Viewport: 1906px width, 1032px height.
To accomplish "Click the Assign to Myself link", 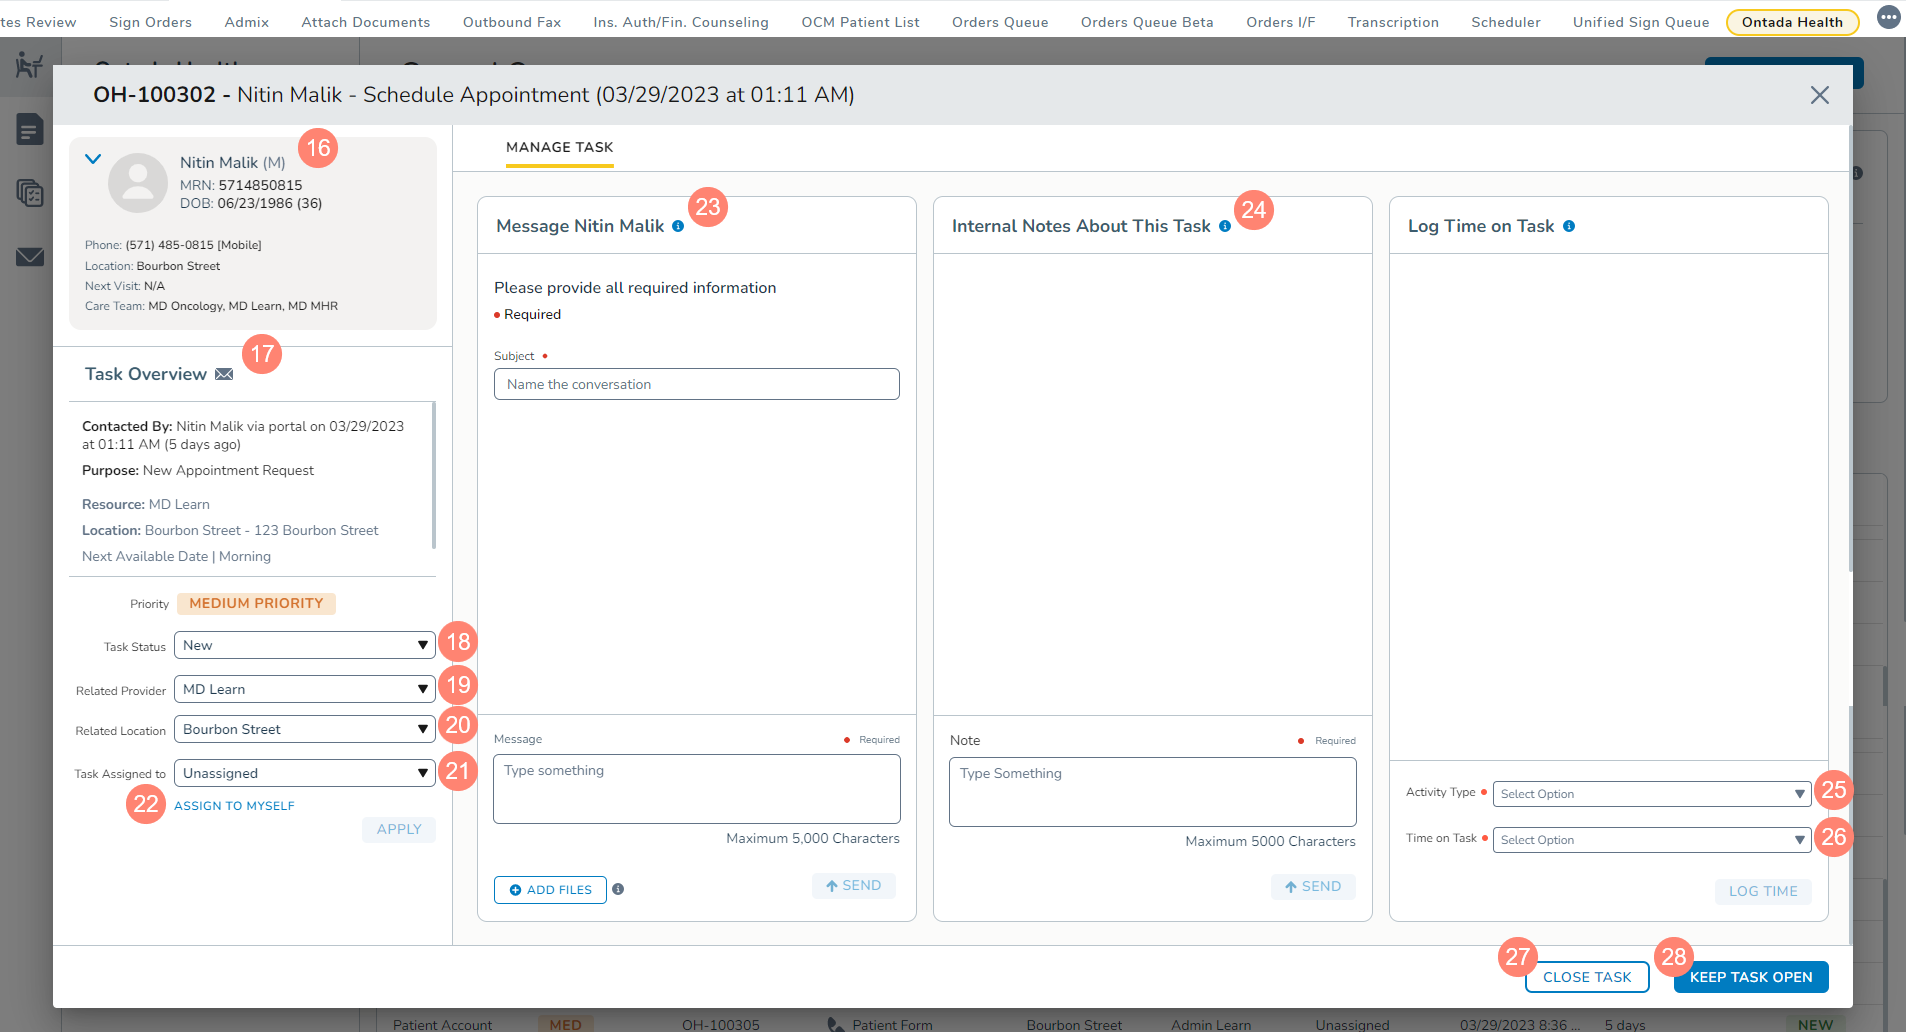I will [234, 806].
